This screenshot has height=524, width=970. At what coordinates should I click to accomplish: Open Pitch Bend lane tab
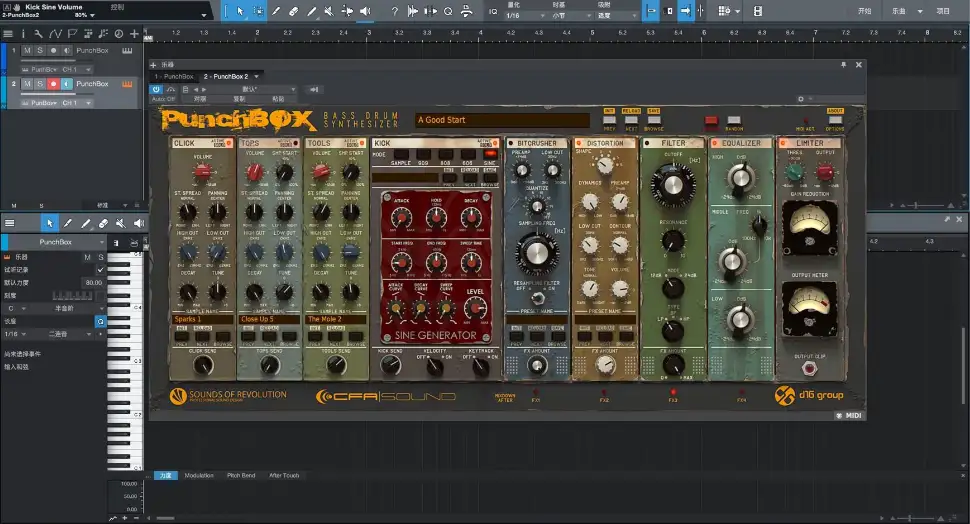coord(241,476)
